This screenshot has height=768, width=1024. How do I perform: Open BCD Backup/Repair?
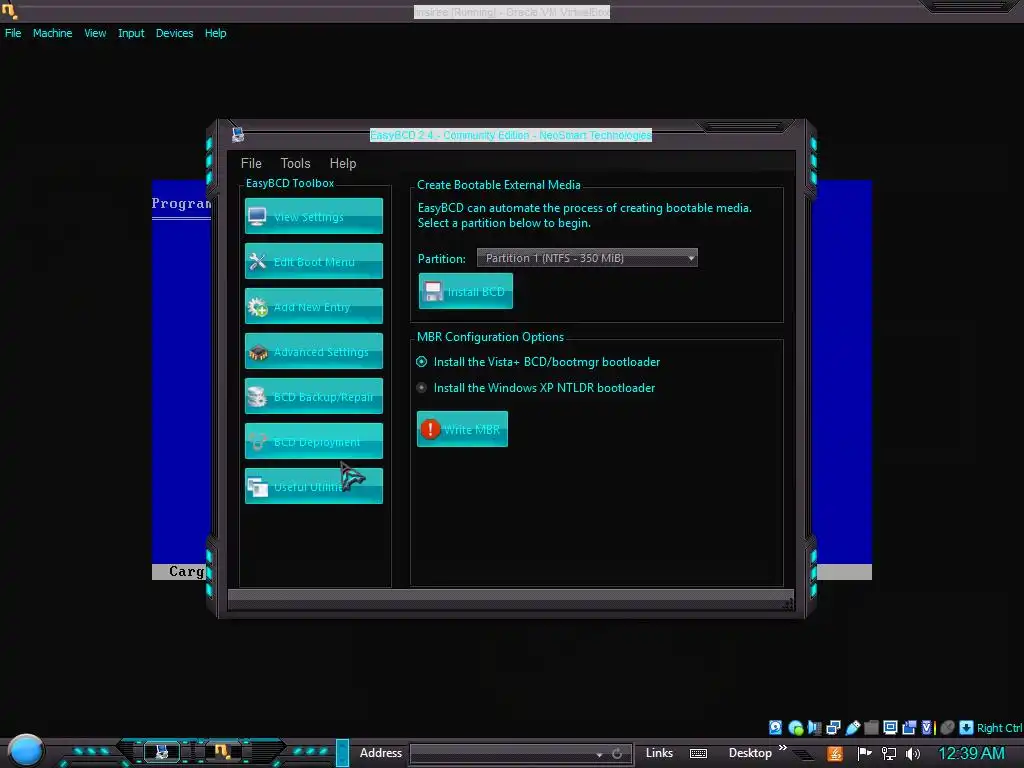point(314,396)
